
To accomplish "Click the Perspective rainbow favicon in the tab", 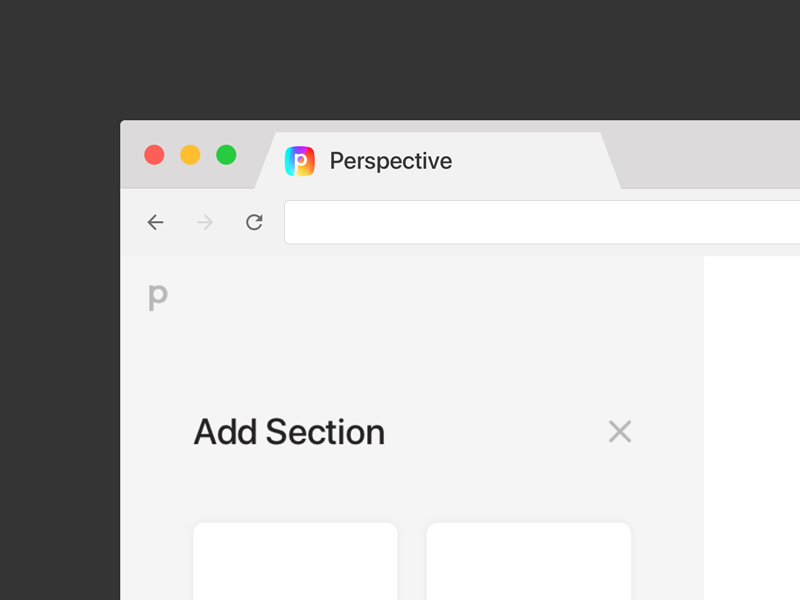I will [x=300, y=161].
